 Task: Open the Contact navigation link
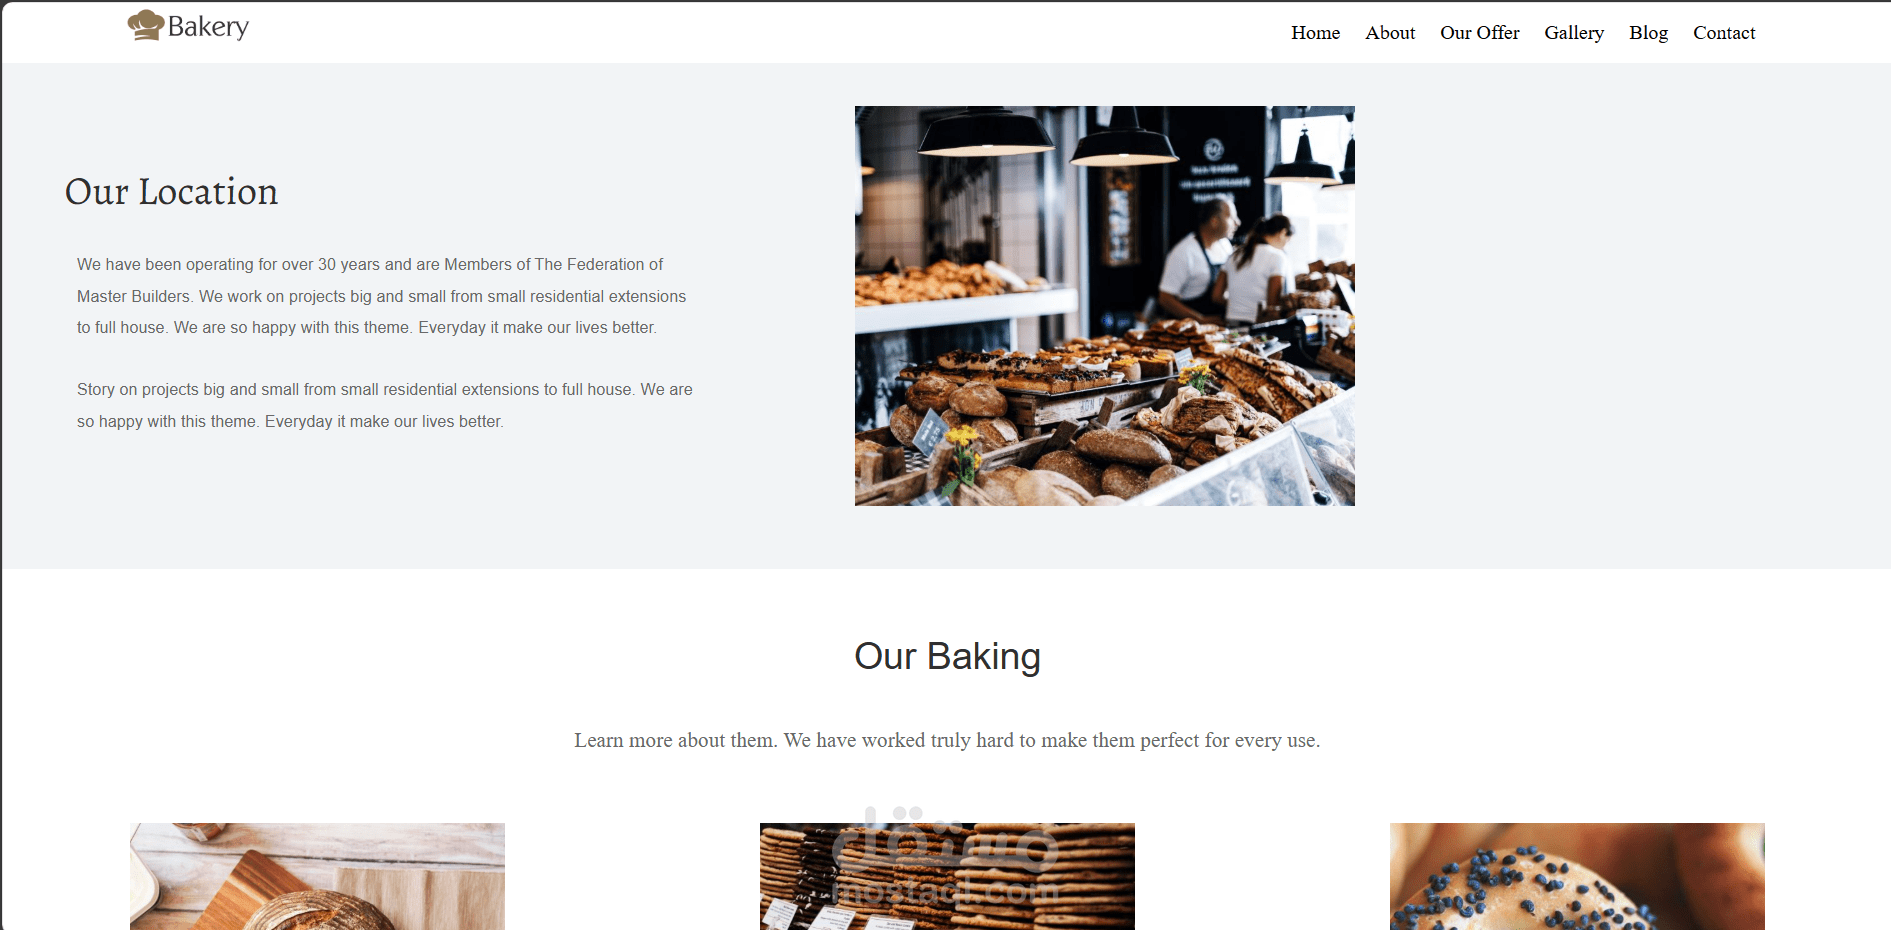coord(1724,33)
